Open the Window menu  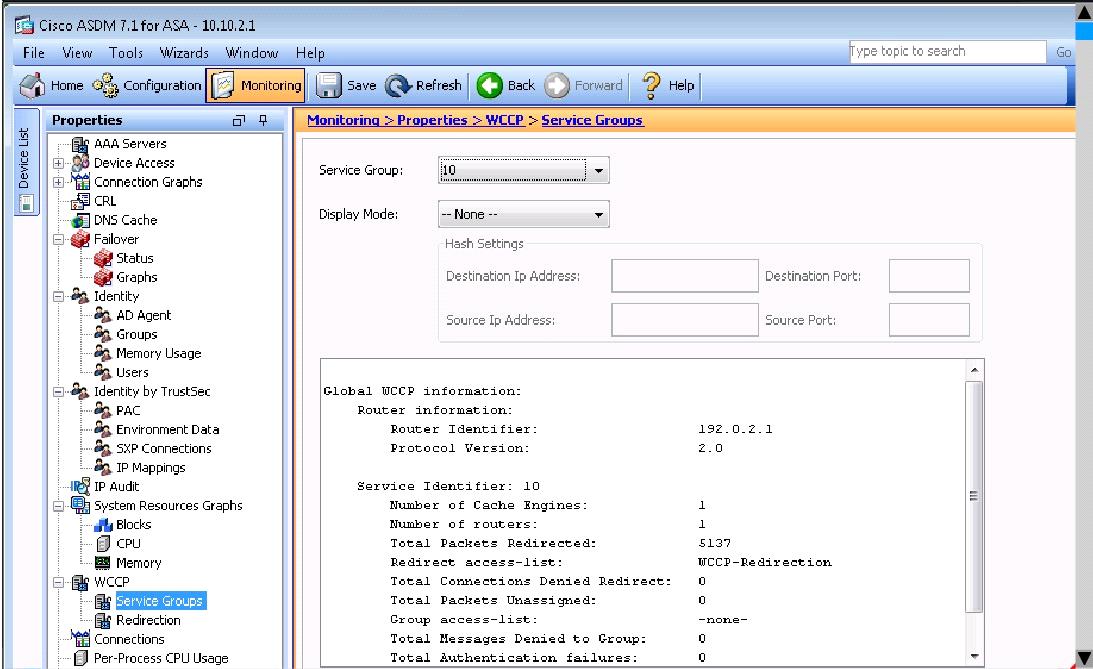[x=252, y=53]
